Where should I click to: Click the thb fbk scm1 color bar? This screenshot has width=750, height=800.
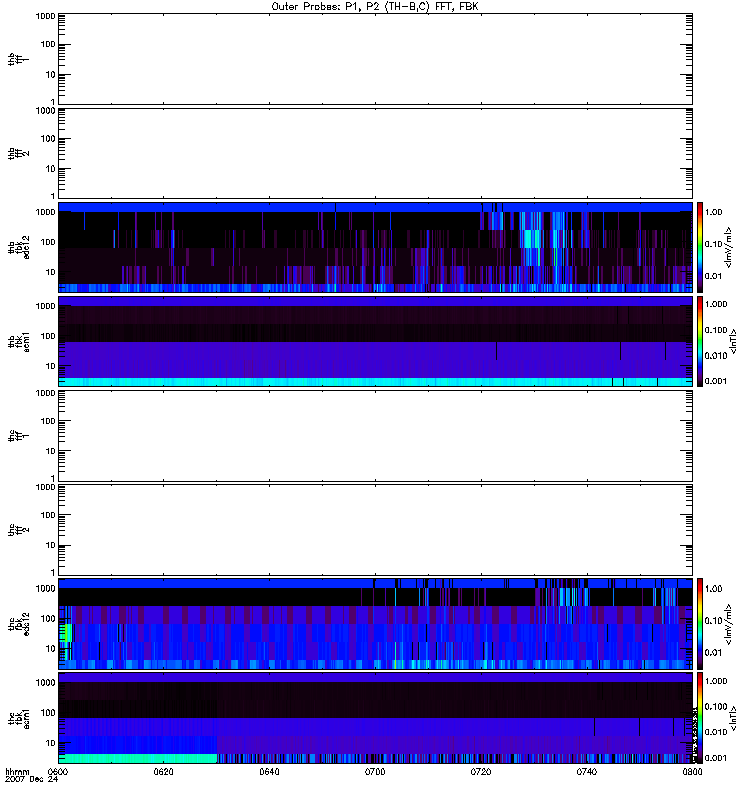coord(700,341)
